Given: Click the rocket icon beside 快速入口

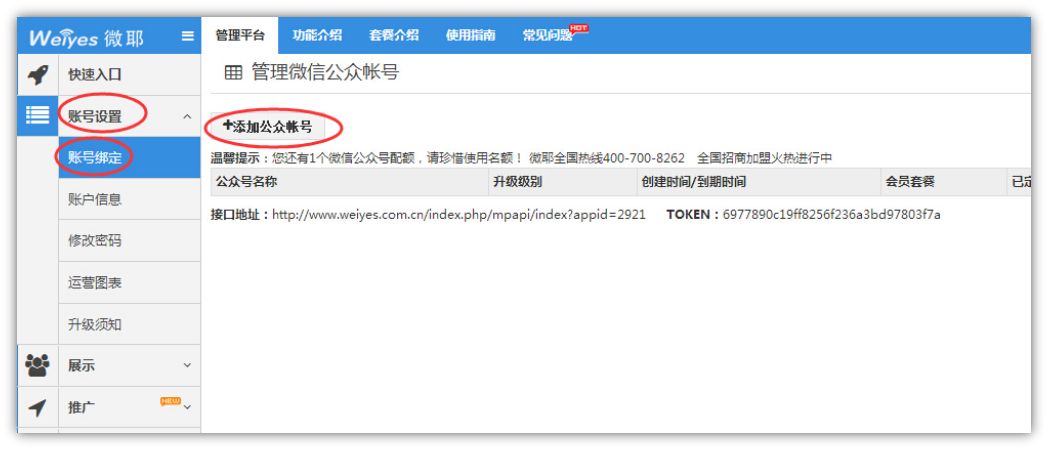Looking at the screenshot, I should point(37,74).
